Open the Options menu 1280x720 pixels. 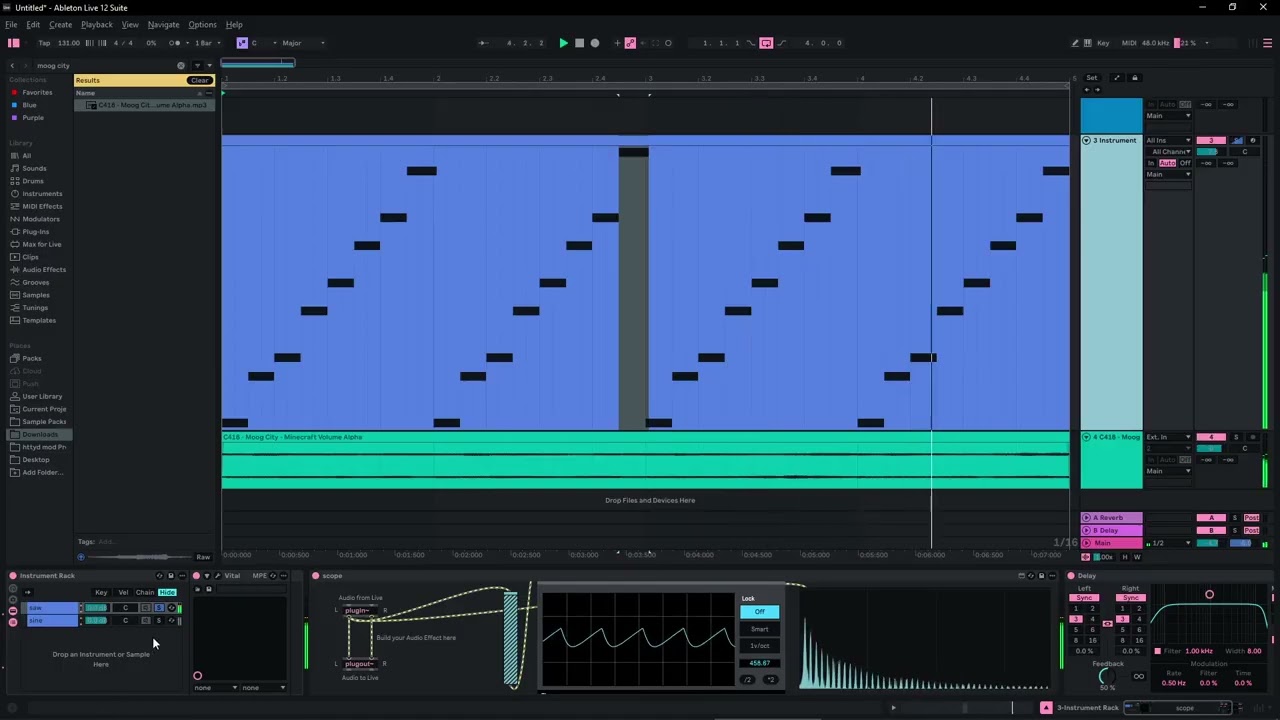[202, 24]
